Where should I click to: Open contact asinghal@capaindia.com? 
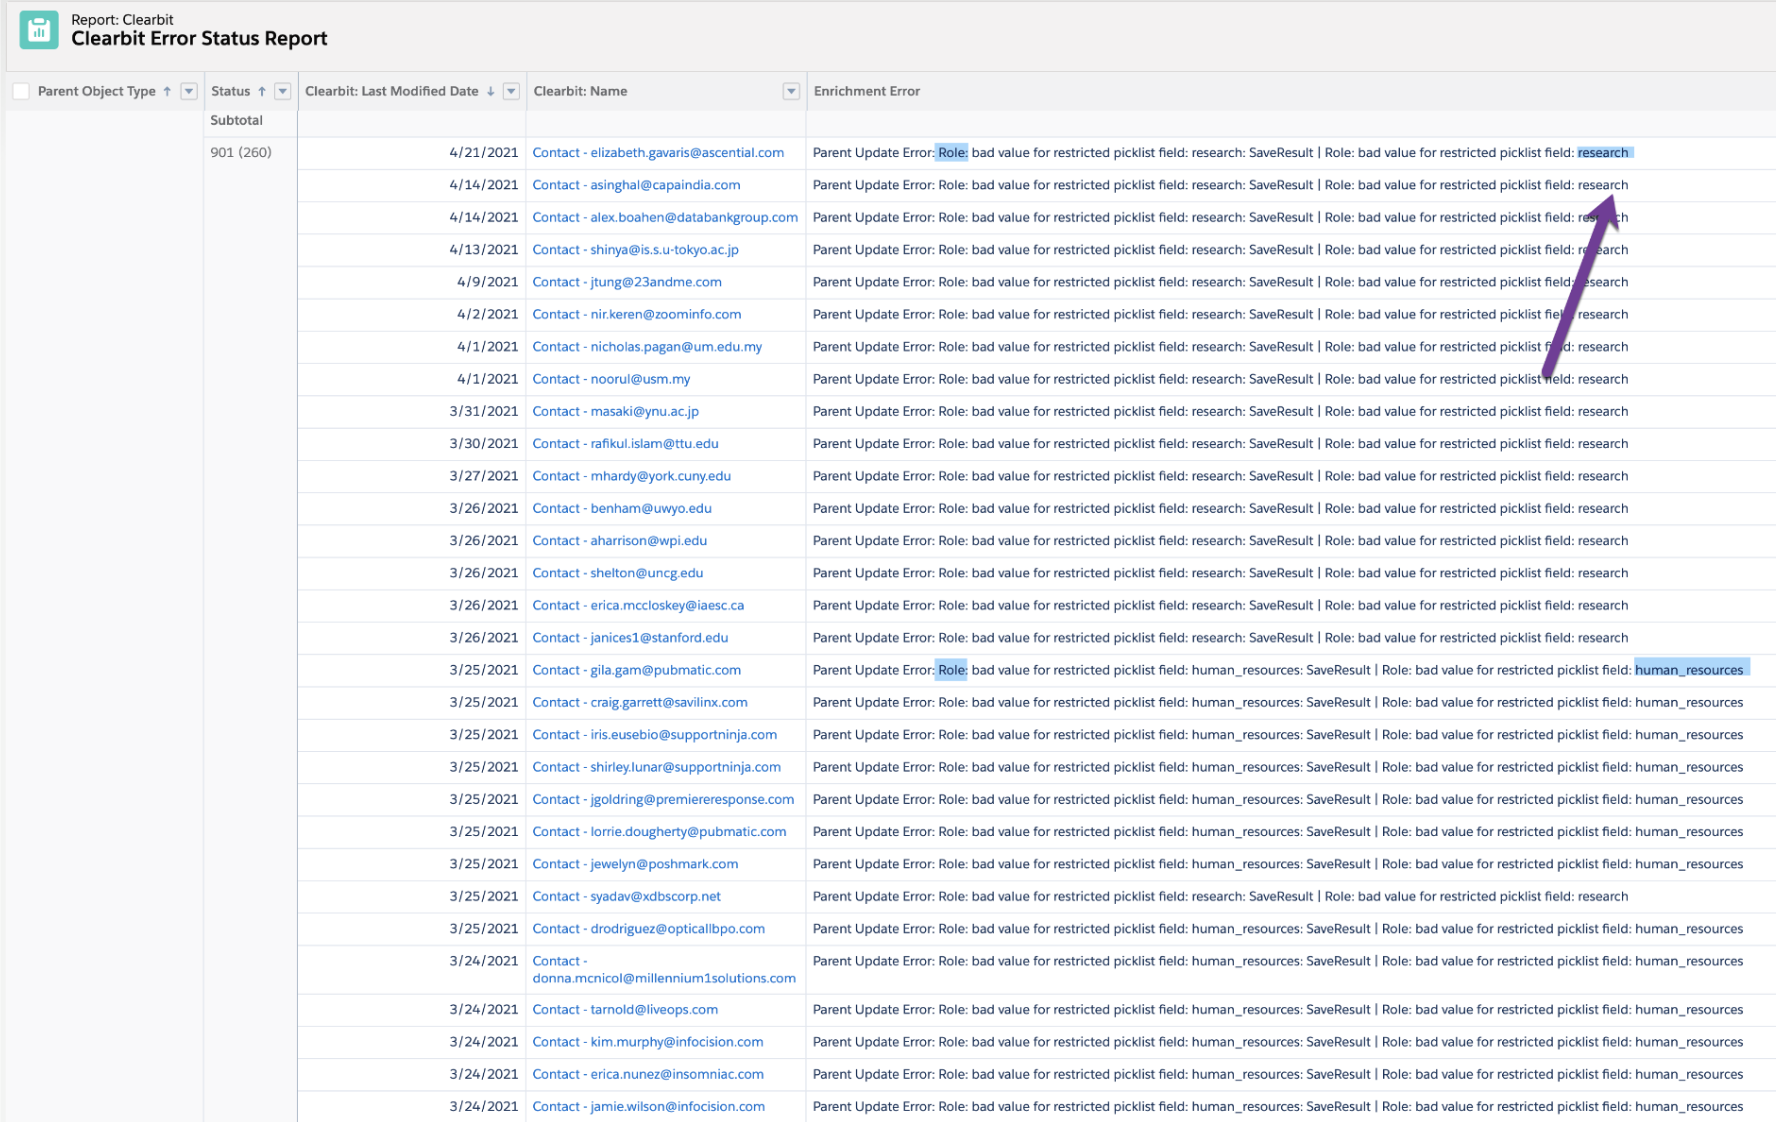click(x=636, y=185)
